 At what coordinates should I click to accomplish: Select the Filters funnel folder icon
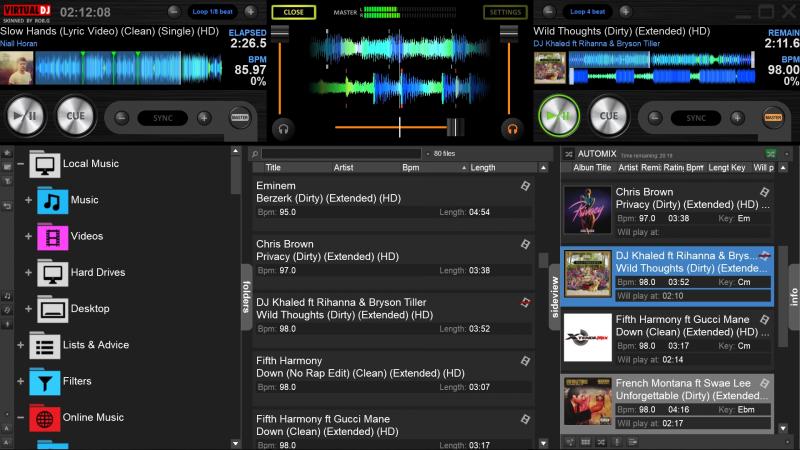pos(44,382)
